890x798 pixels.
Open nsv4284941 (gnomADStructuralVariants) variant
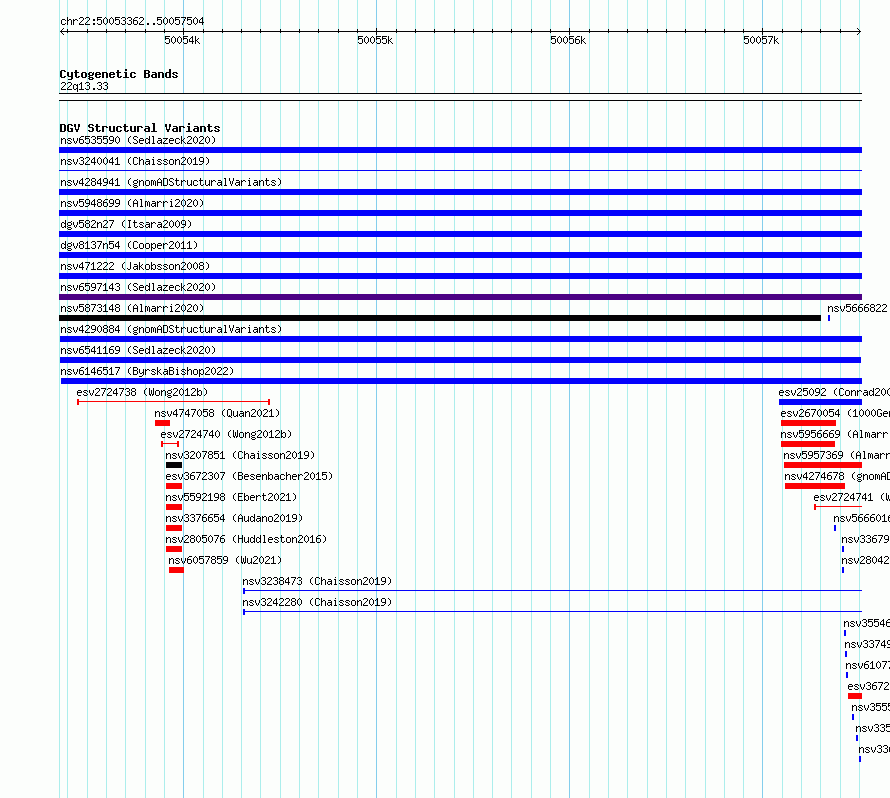coord(171,182)
